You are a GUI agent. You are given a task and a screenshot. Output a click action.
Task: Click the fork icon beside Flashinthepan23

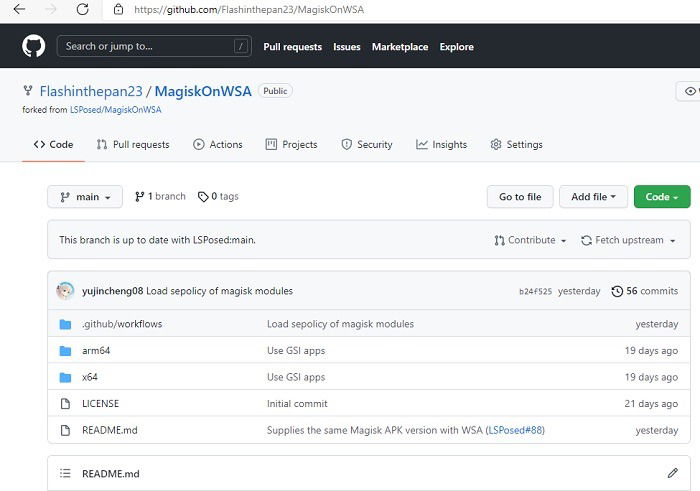click(x=28, y=91)
